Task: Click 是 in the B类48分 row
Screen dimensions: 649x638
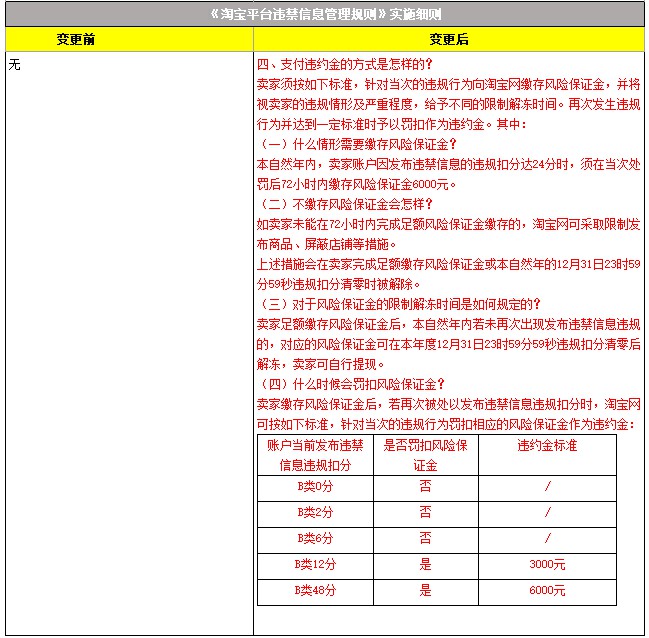Action: coord(425,590)
